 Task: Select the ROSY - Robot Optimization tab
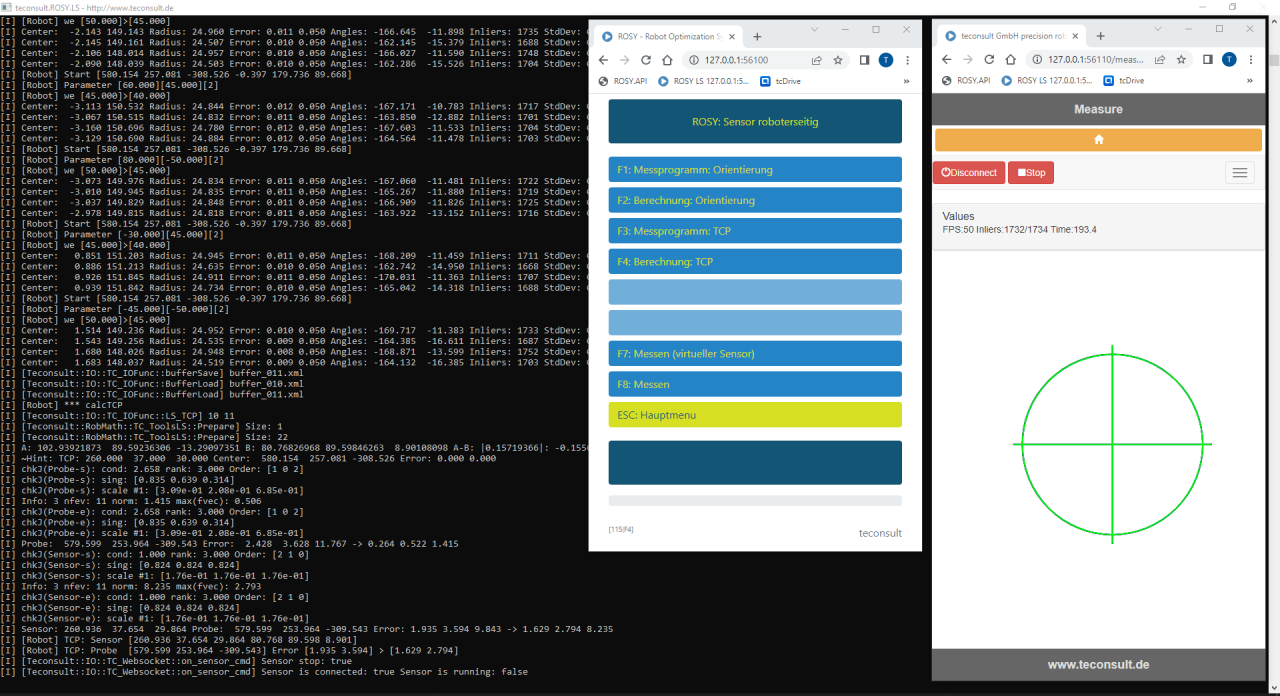670,36
